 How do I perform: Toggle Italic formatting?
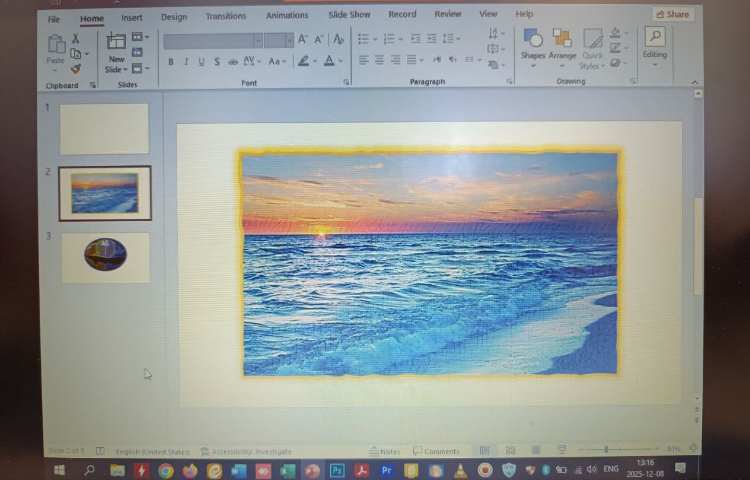click(186, 62)
